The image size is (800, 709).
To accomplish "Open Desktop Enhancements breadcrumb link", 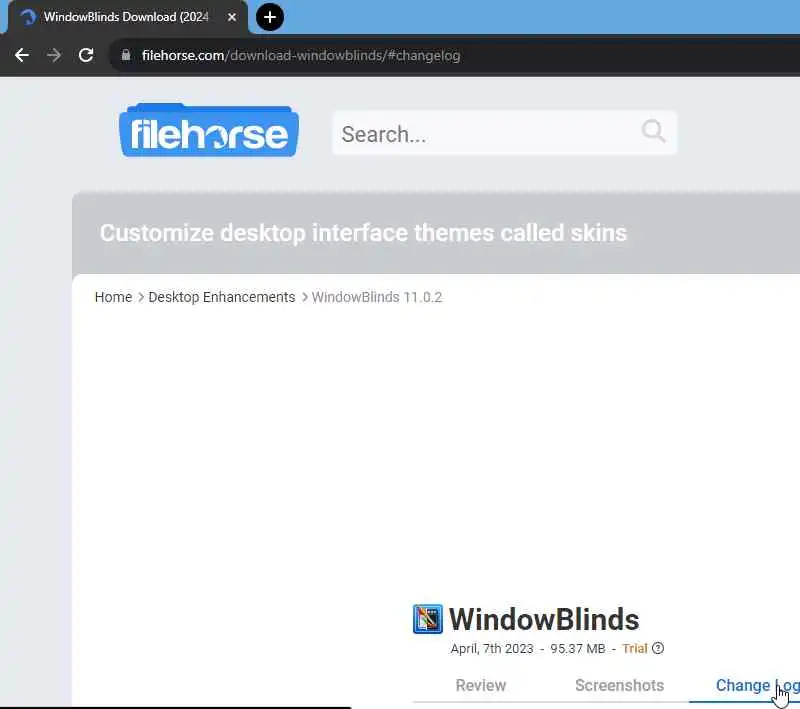I will pos(221,297).
